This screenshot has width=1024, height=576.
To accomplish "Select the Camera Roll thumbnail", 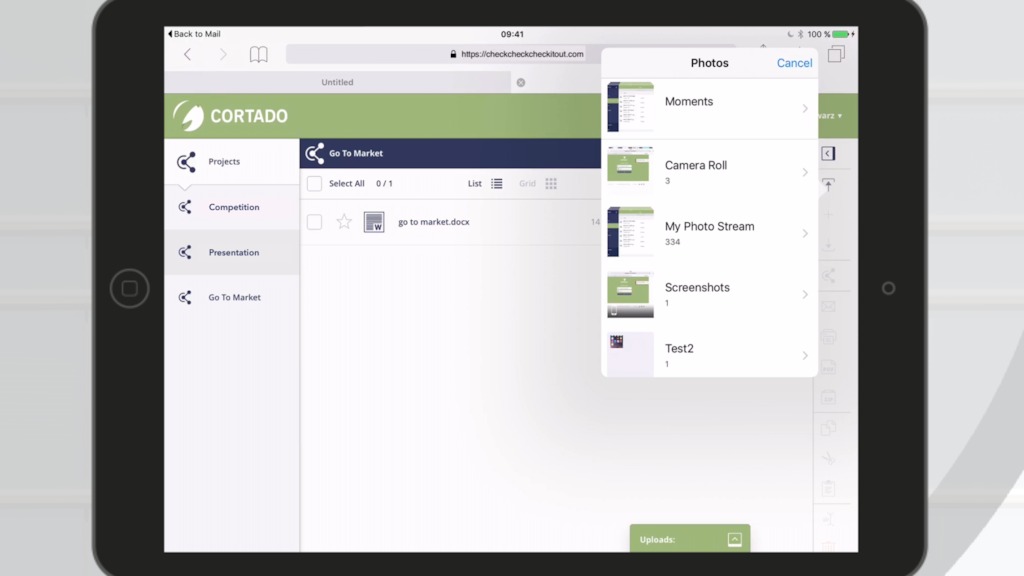I will coord(630,168).
